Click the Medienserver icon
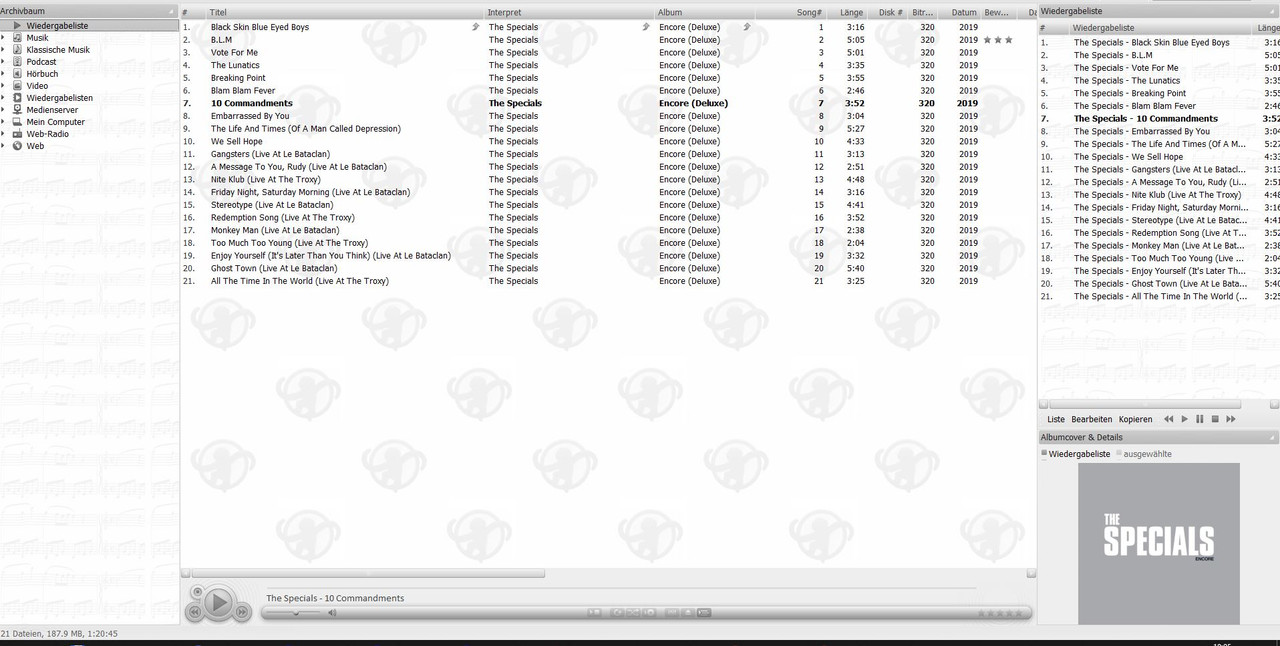The height and width of the screenshot is (646, 1280). click(x=17, y=109)
